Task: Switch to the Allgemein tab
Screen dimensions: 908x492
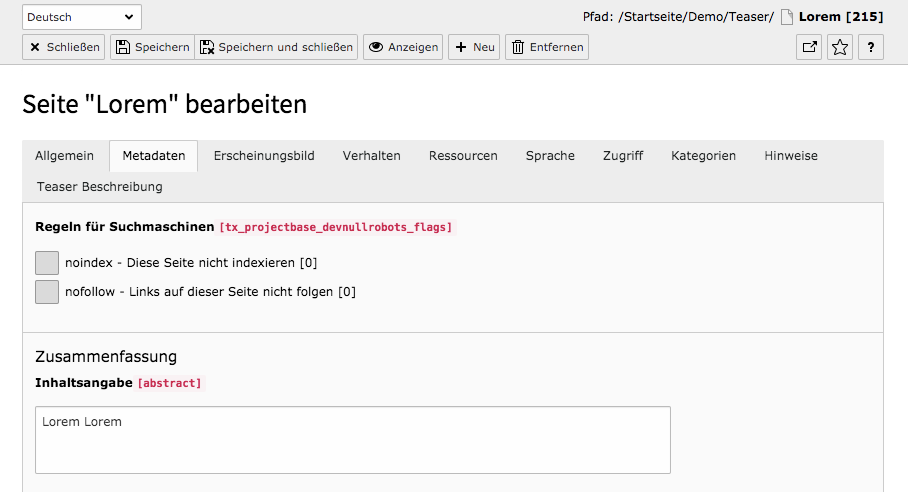Action: pyautogui.click(x=64, y=156)
